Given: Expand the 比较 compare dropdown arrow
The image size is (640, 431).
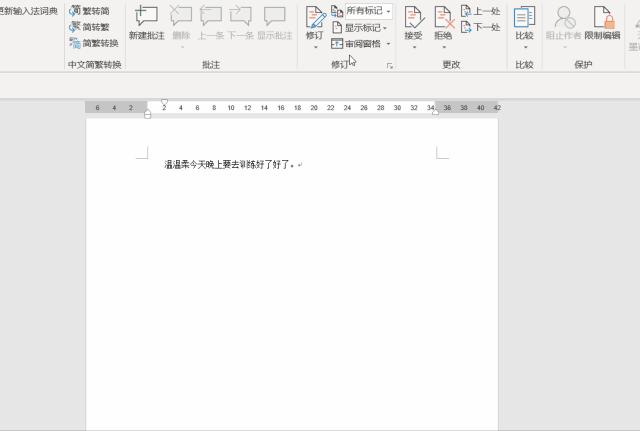Looking at the screenshot, I should tap(525, 47).
